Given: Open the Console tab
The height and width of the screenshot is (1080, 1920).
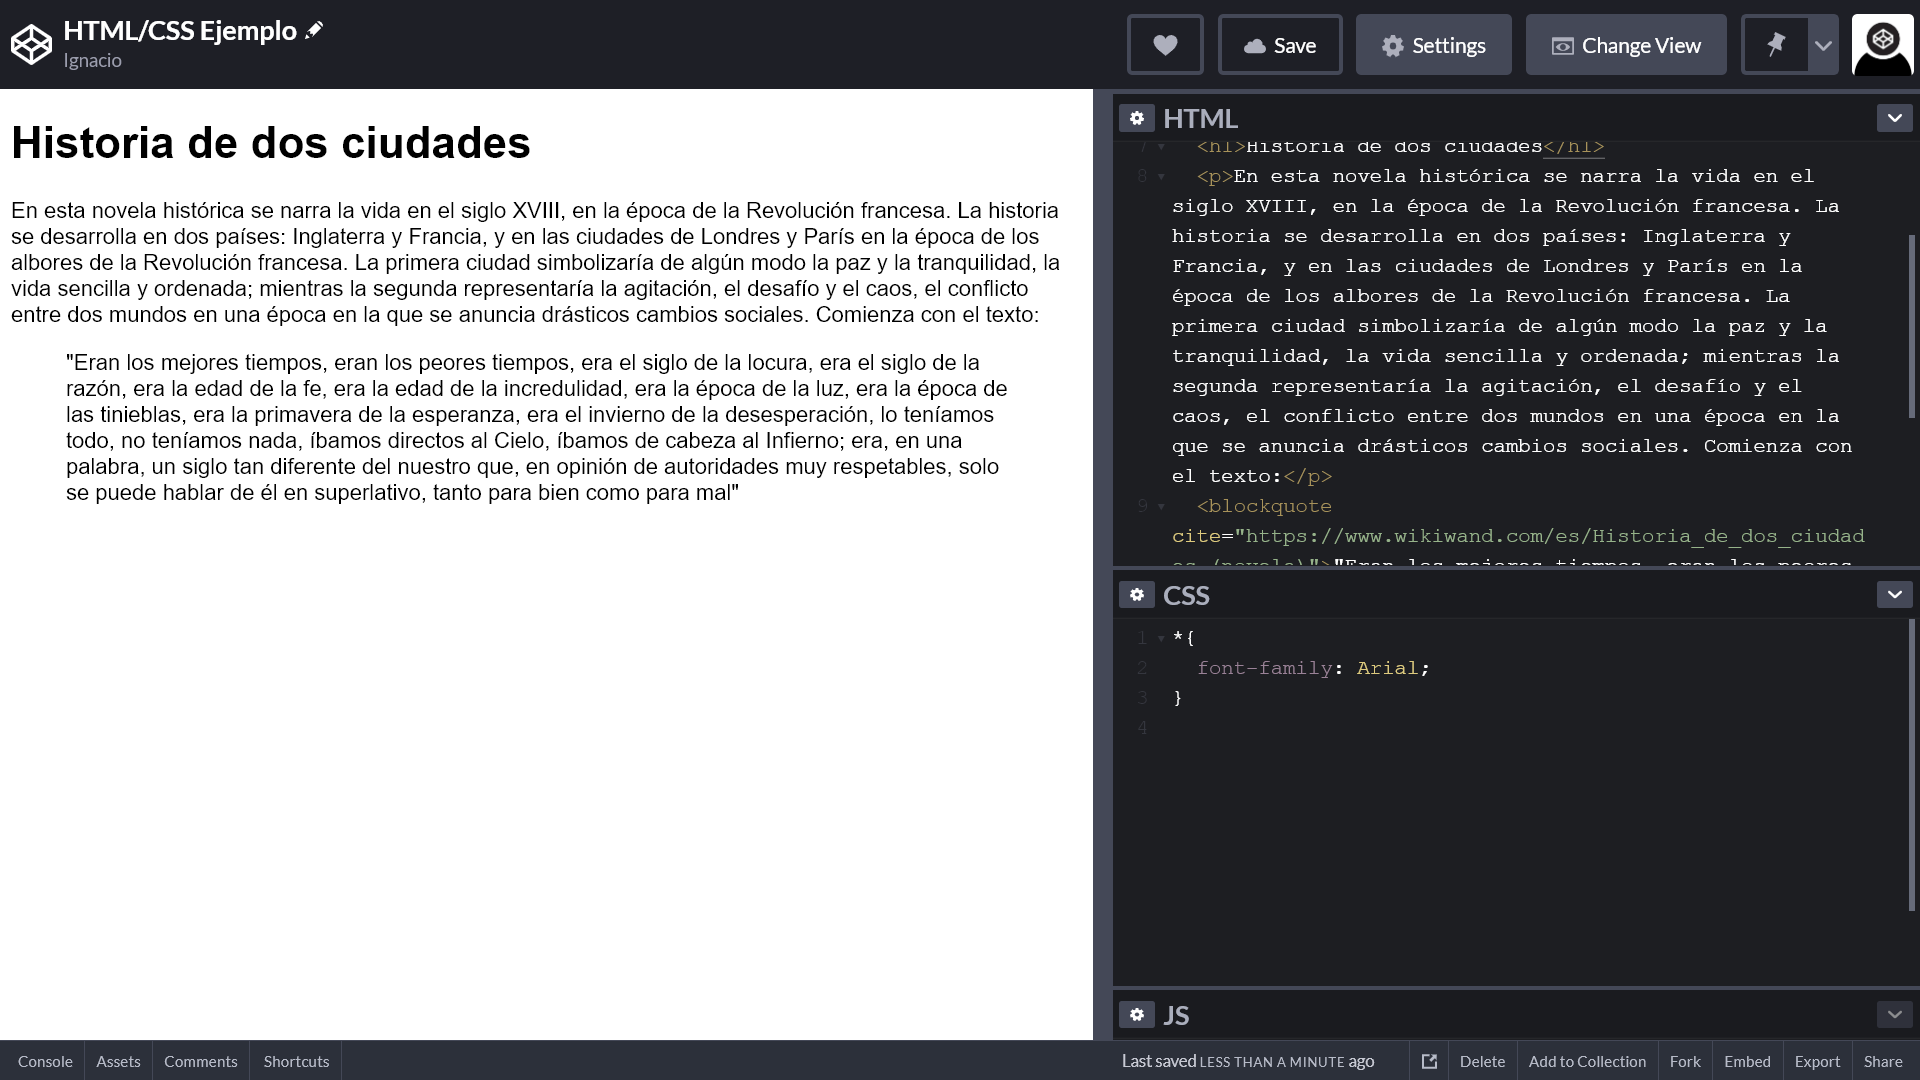Looking at the screenshot, I should (x=45, y=1061).
